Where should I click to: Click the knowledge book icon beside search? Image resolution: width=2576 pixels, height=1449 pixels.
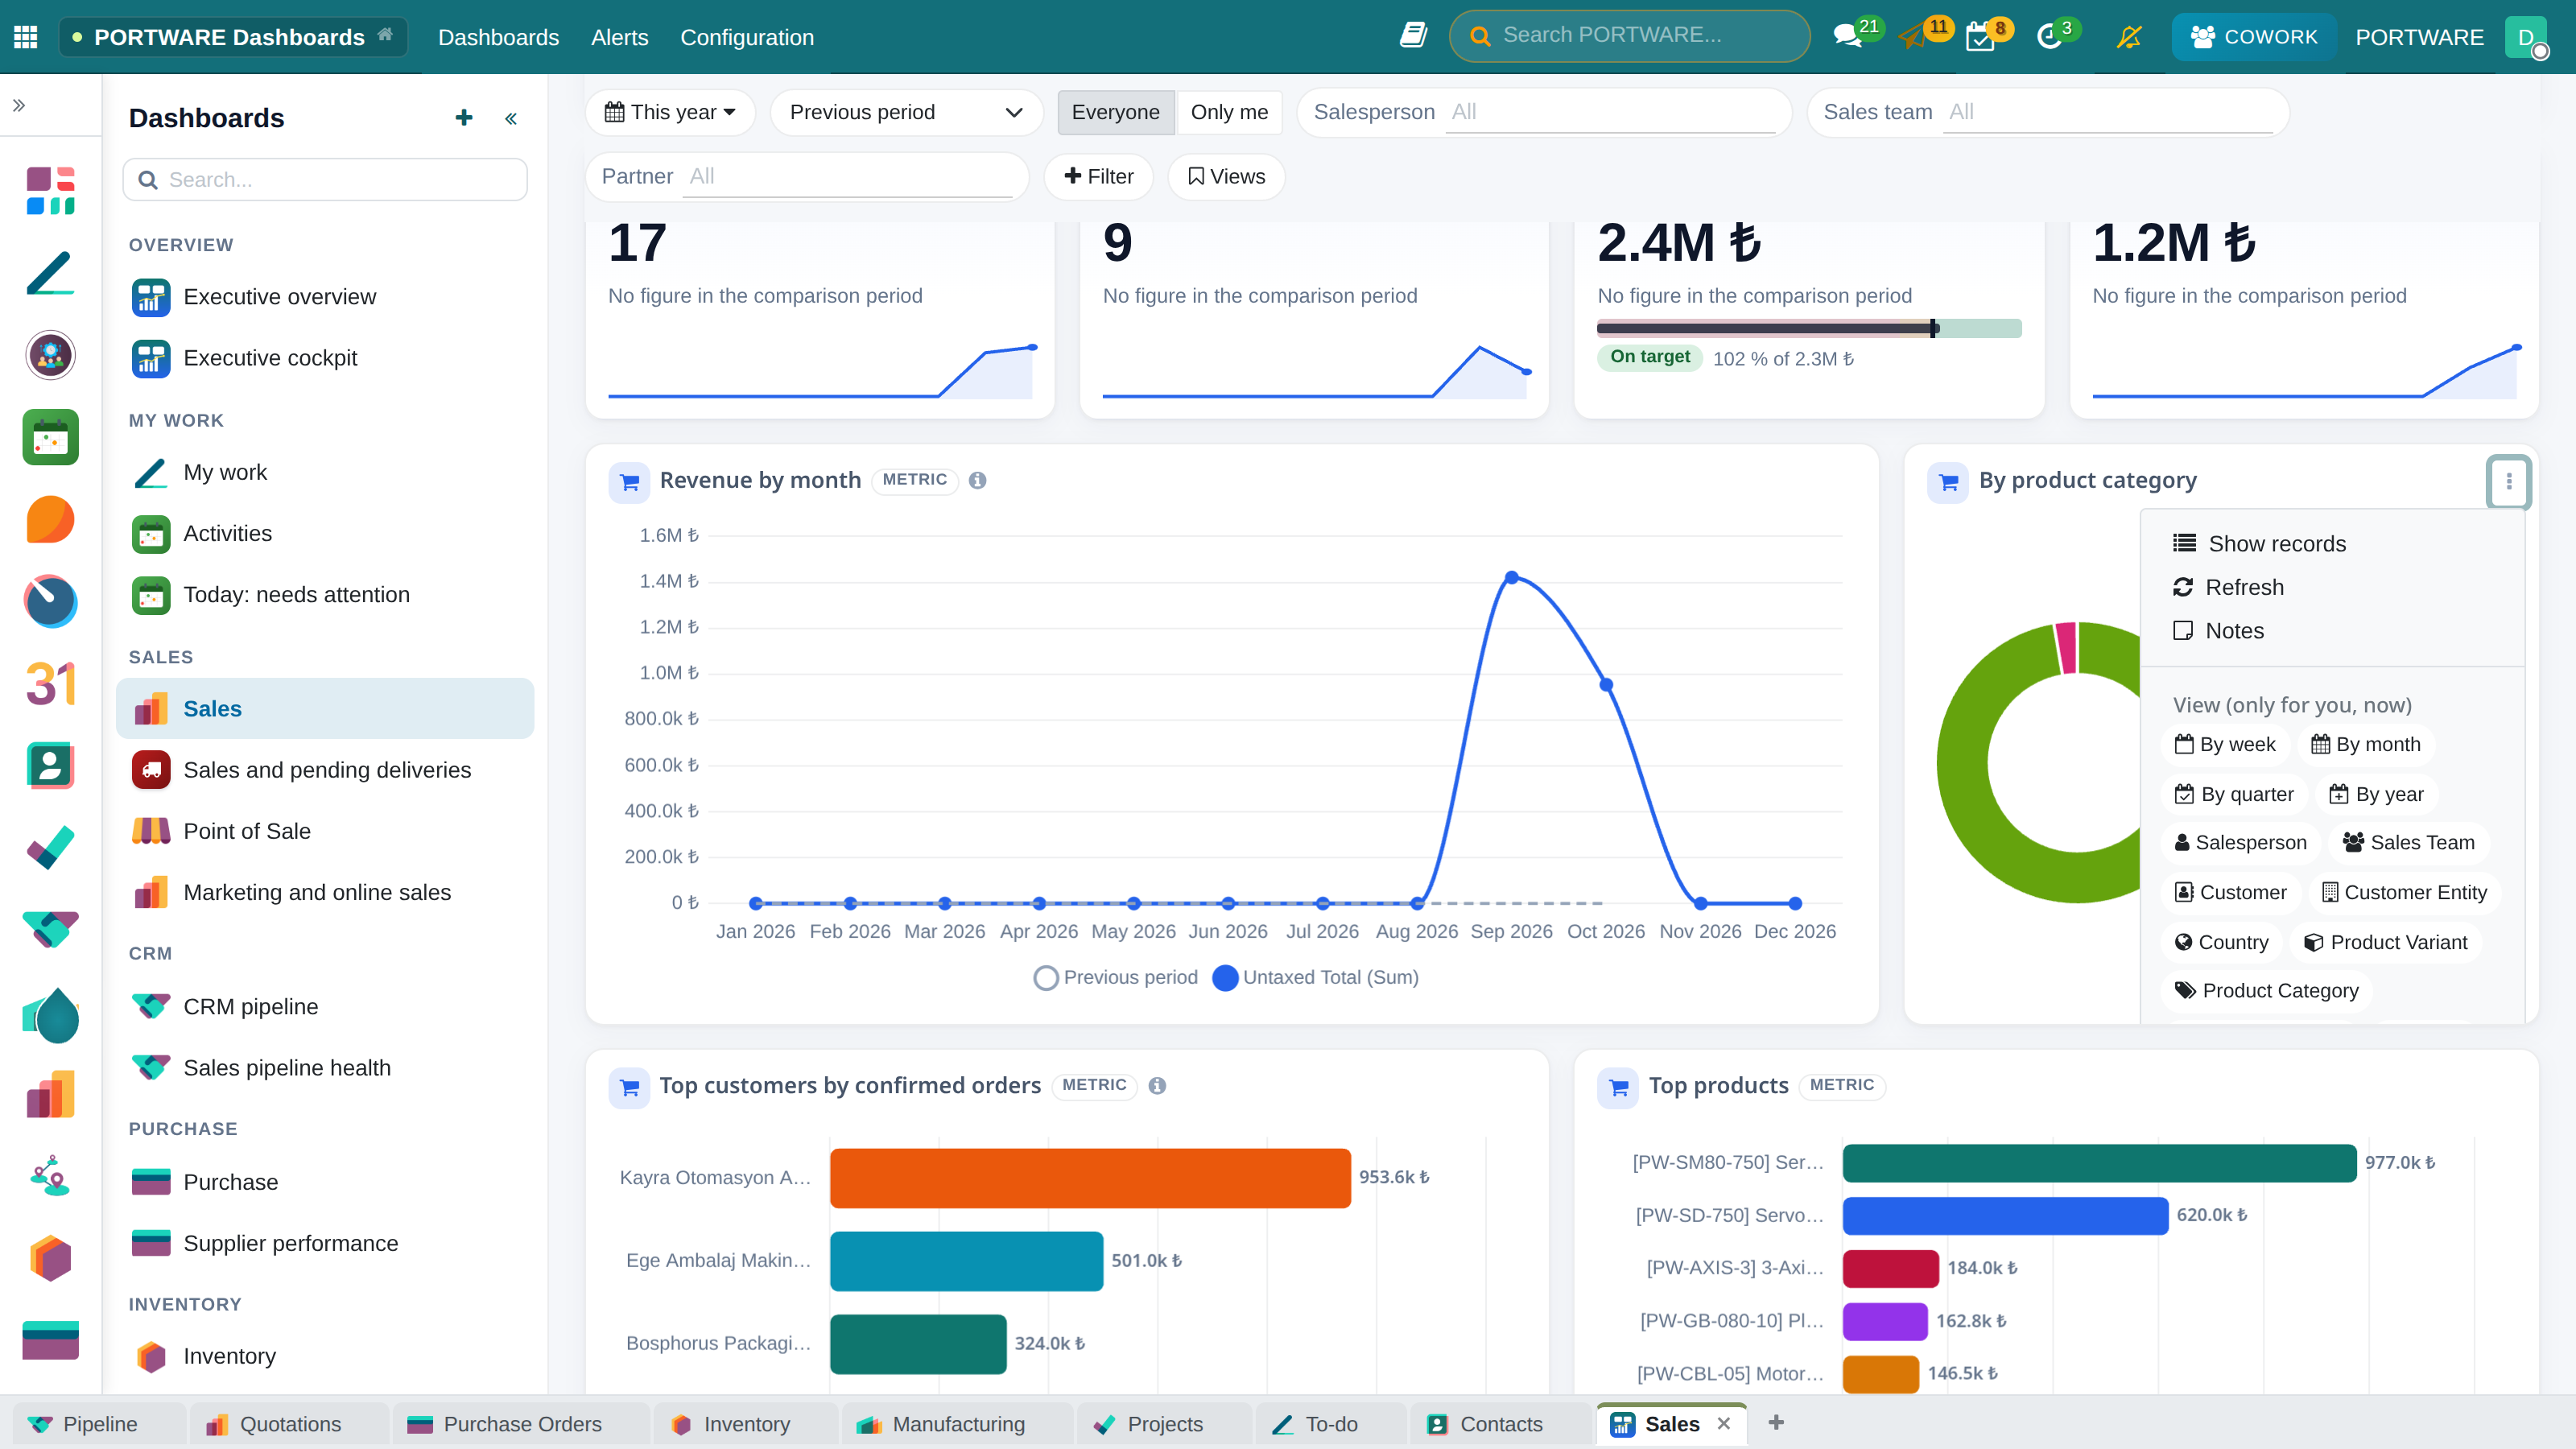pyautogui.click(x=1413, y=36)
